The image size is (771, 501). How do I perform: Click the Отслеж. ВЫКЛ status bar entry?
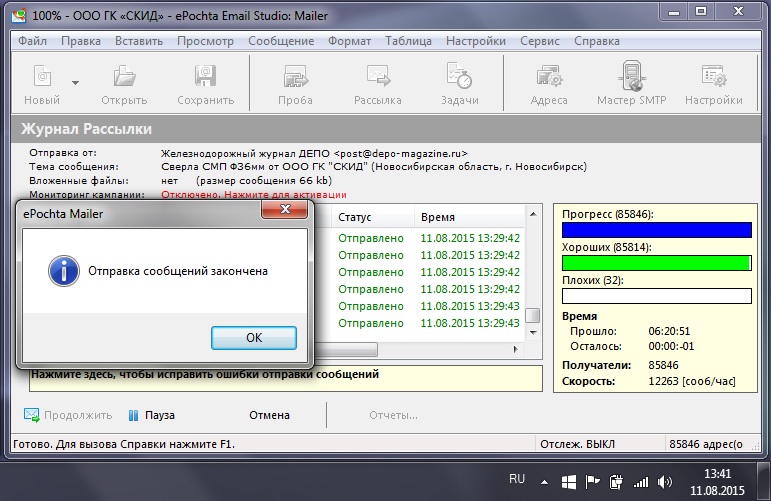tap(577, 444)
